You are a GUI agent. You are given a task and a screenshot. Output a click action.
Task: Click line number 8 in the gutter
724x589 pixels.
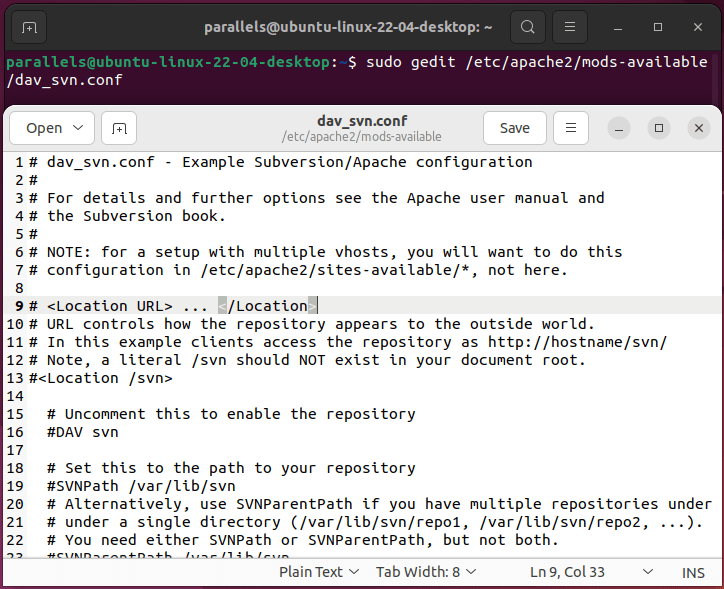point(19,288)
